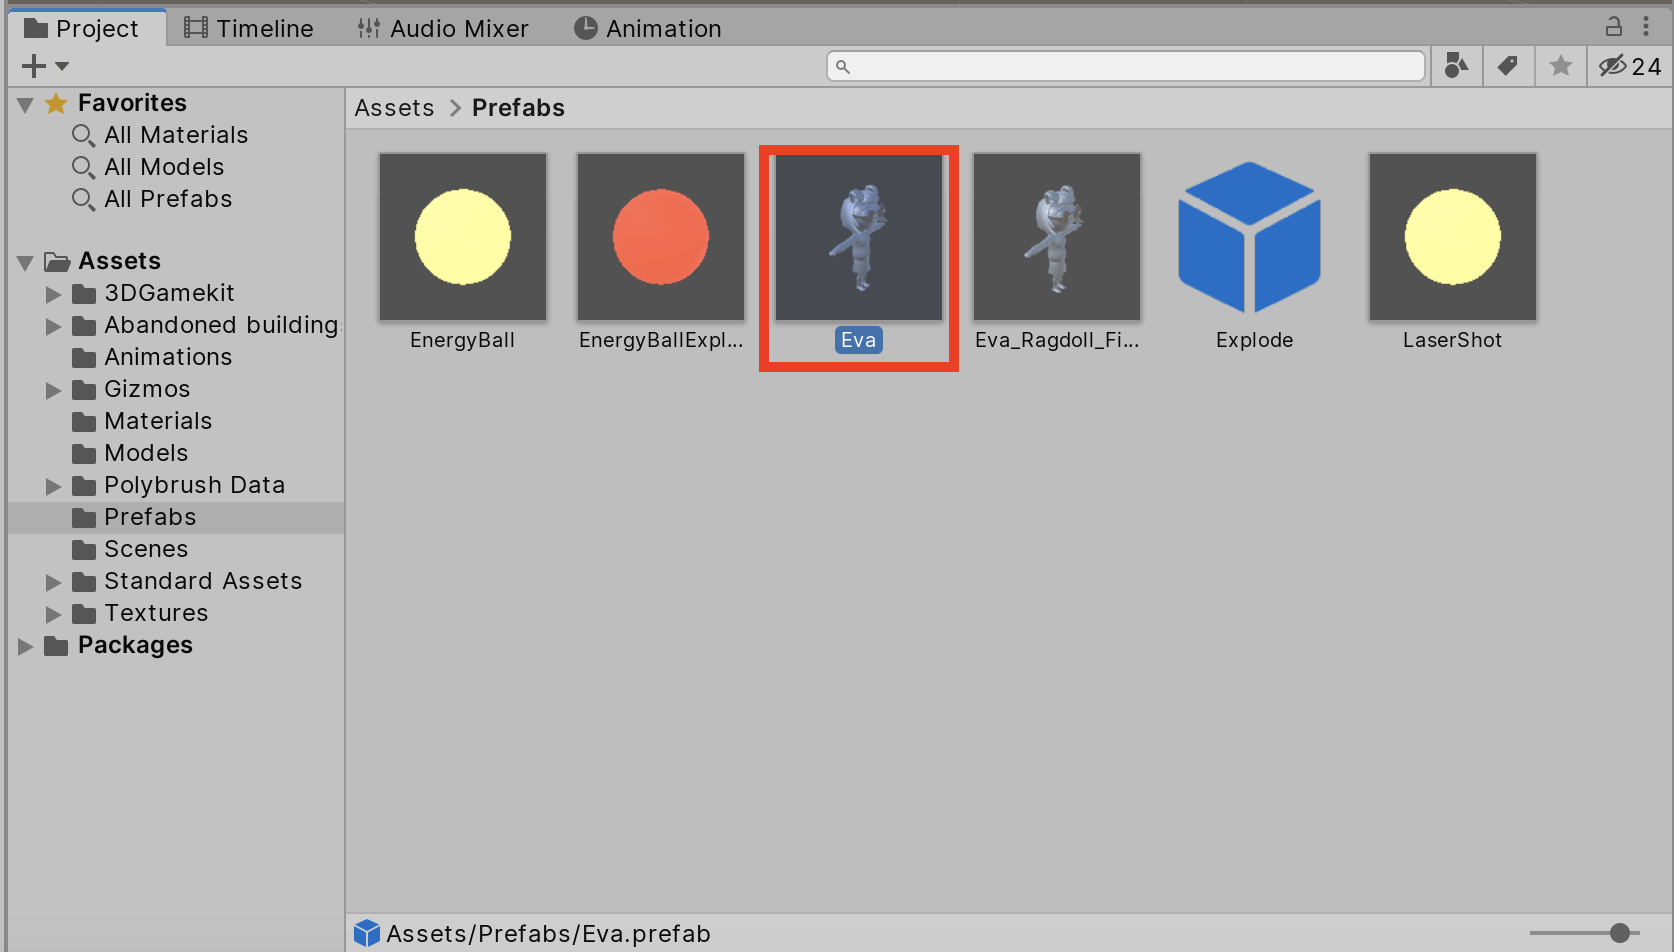Viewport: 1674px width, 952px height.
Task: Click the prefab cube icon in status bar
Action: [367, 933]
